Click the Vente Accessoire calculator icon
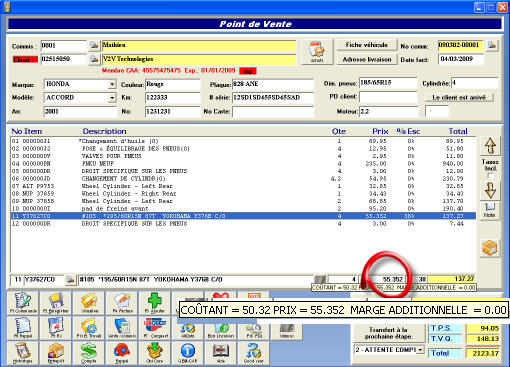This screenshot has width=510, height=367. pos(122,328)
